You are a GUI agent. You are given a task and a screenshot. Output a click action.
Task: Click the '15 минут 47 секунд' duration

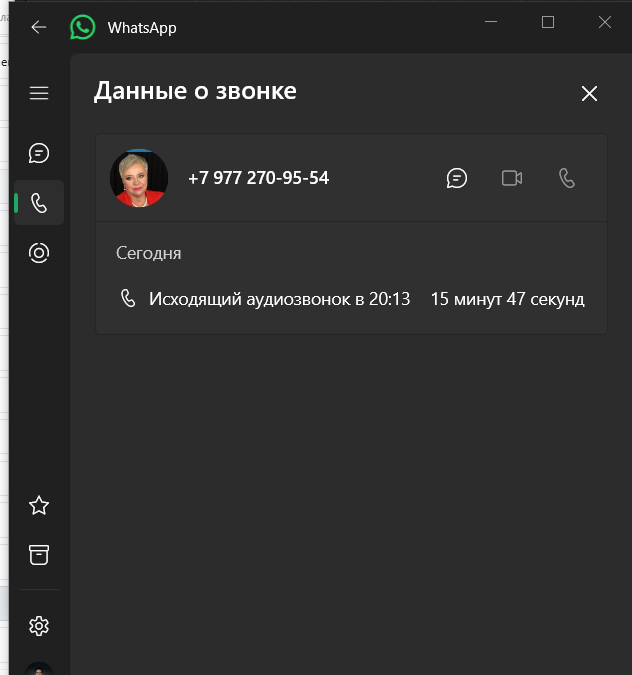(508, 299)
